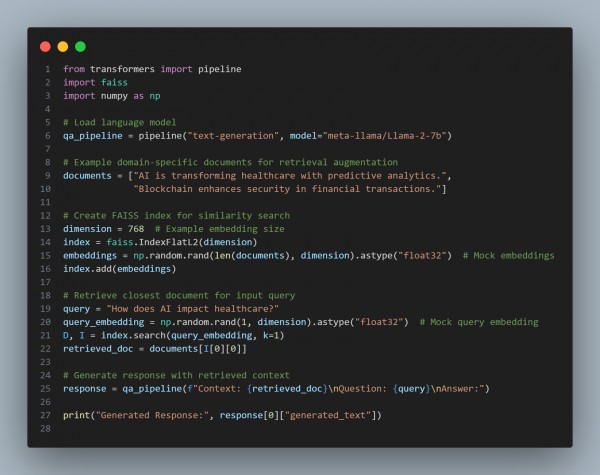Click the yellow minimize dot
Viewport: 600px width, 475px height.
click(x=63, y=47)
